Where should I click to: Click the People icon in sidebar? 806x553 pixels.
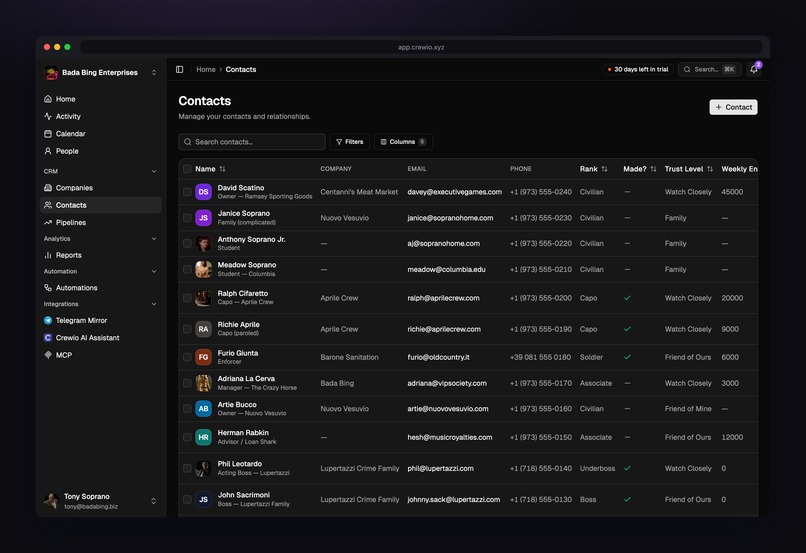click(x=48, y=151)
